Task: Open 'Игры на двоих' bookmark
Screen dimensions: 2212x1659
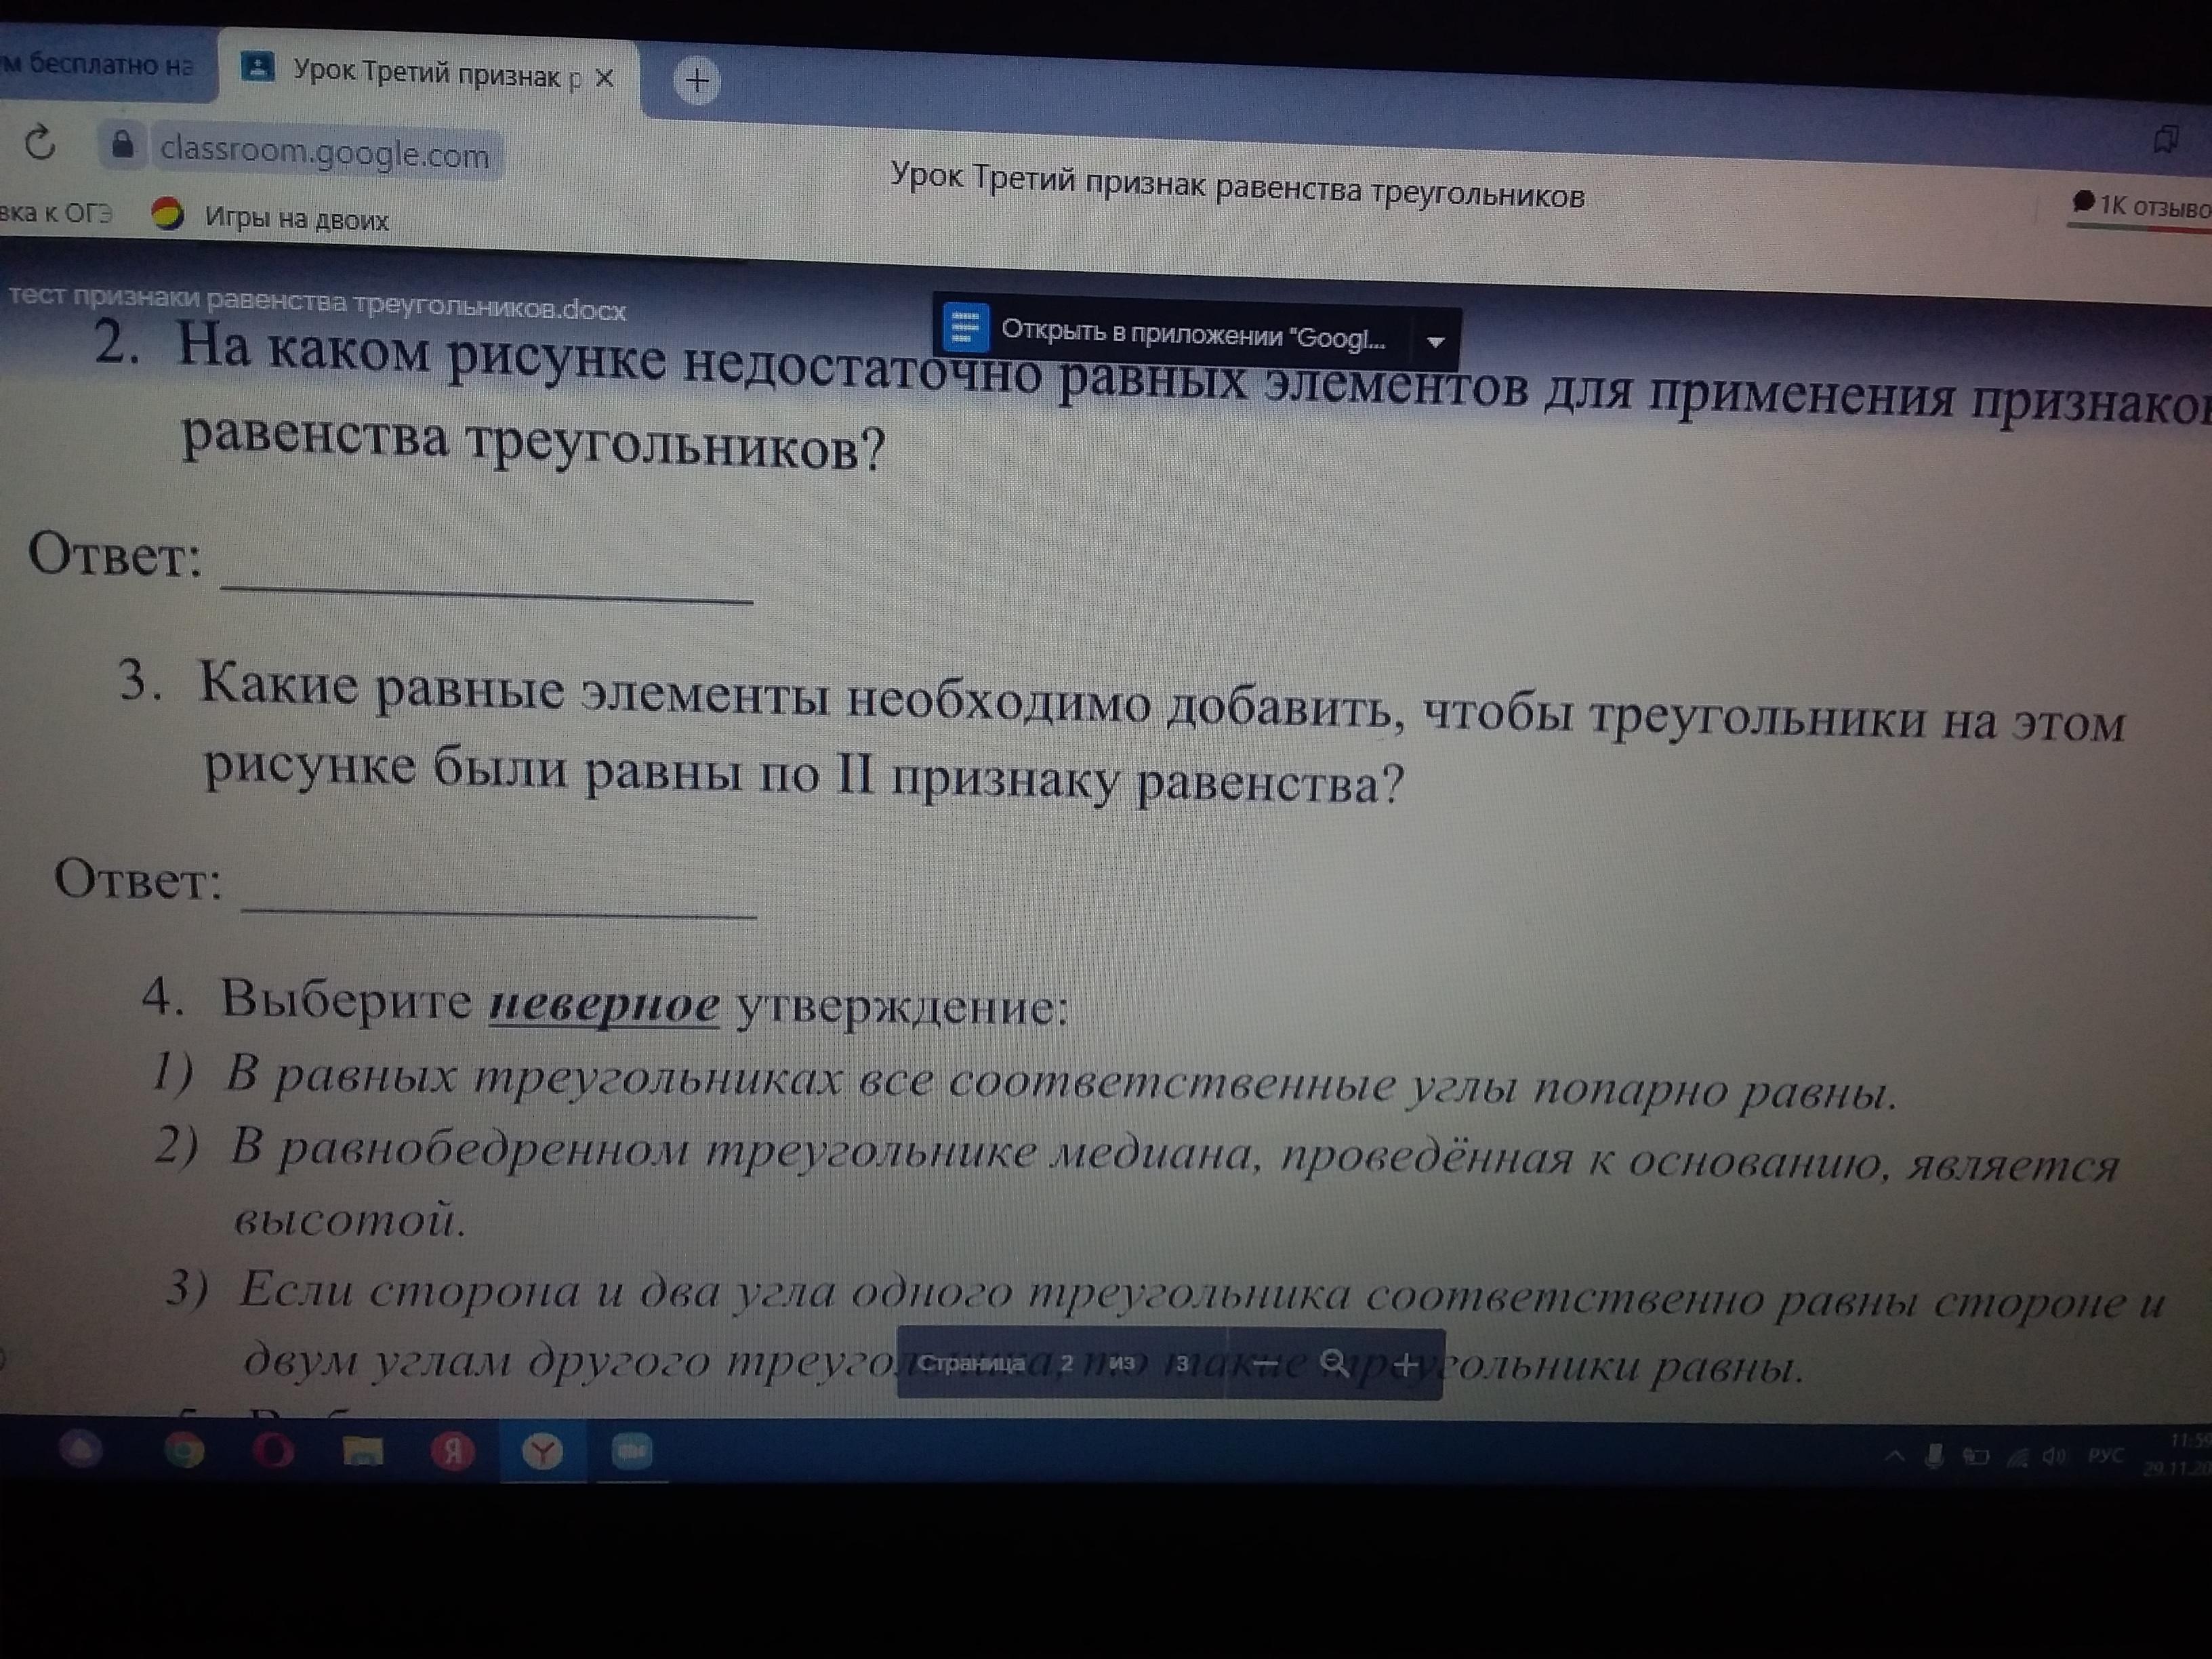Action: (x=295, y=218)
